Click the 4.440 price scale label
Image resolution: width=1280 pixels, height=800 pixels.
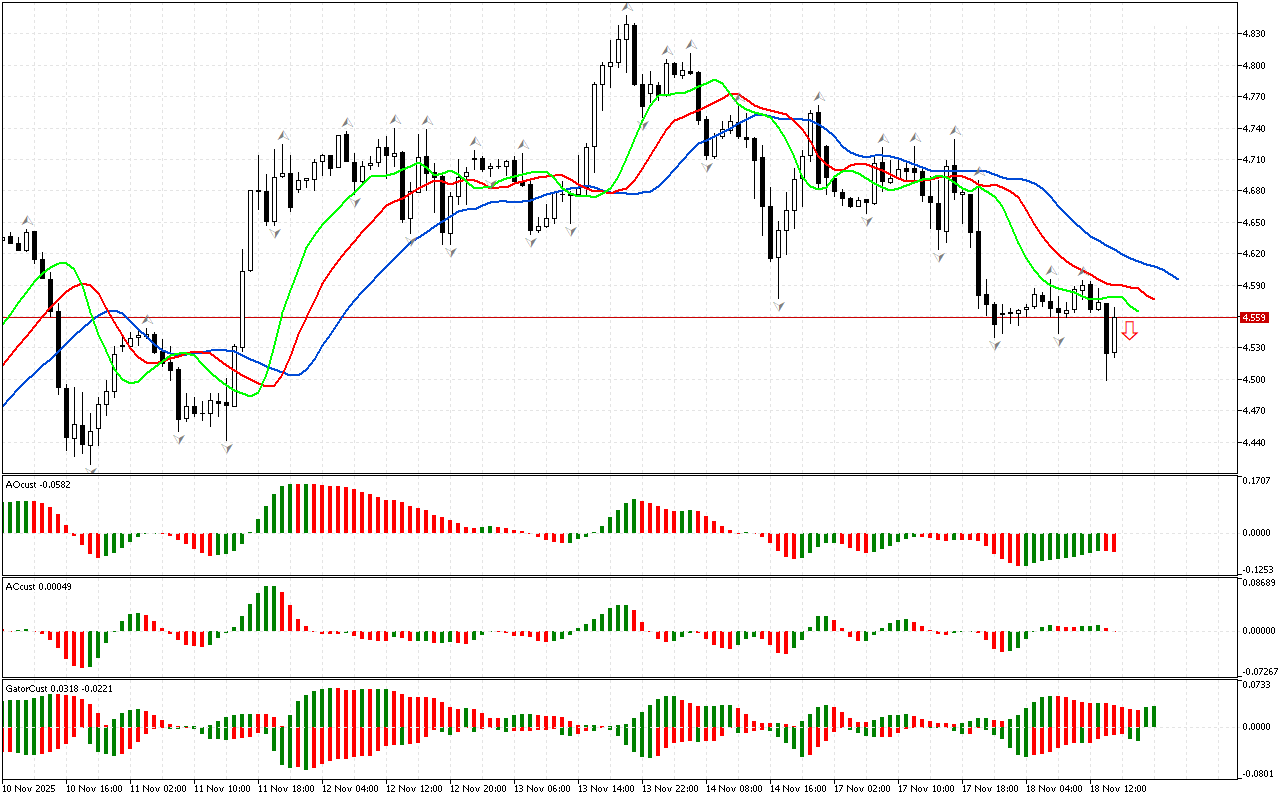[1254, 443]
